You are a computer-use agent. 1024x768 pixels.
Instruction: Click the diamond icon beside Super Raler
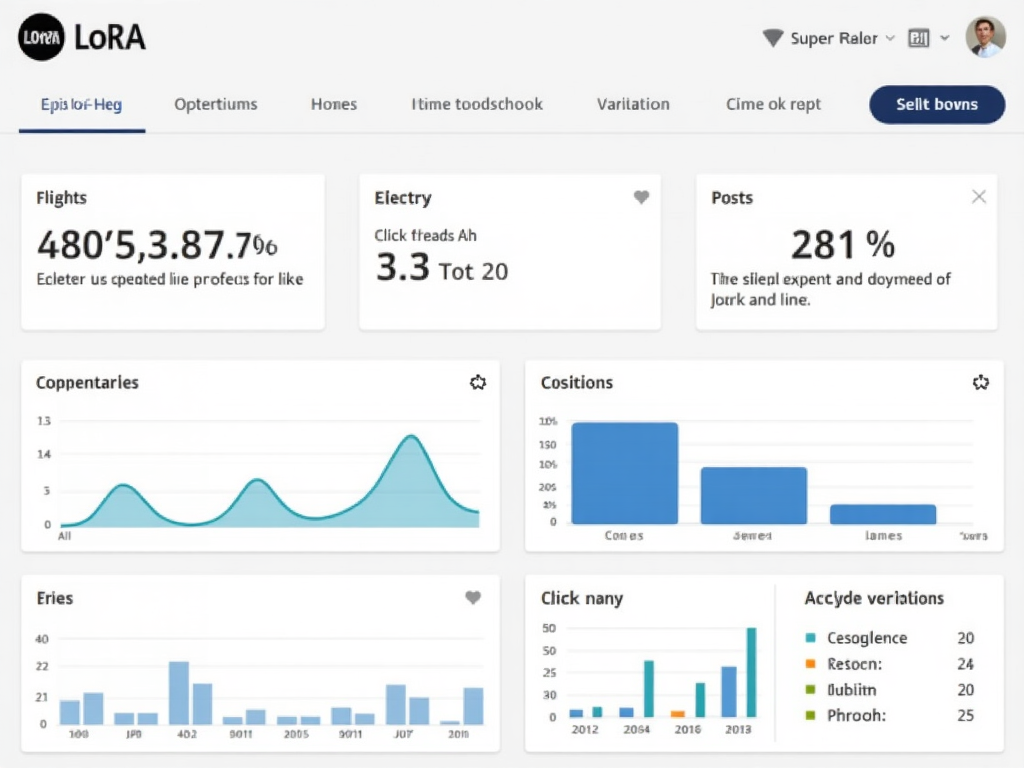(x=772, y=38)
